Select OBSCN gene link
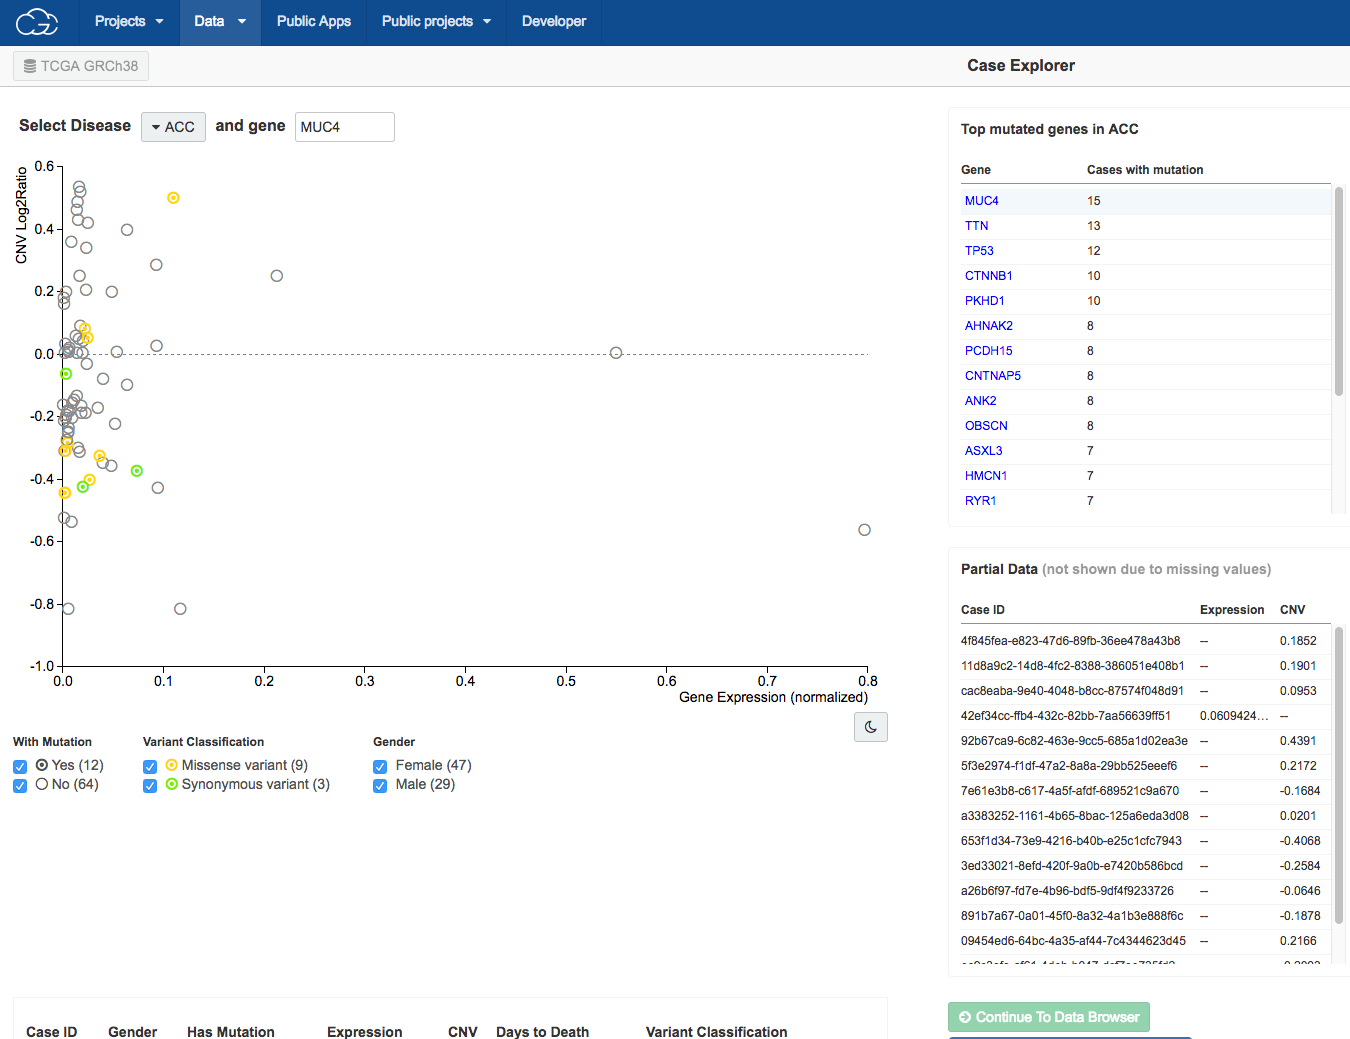Screen dimensions: 1350x1039 coord(986,426)
